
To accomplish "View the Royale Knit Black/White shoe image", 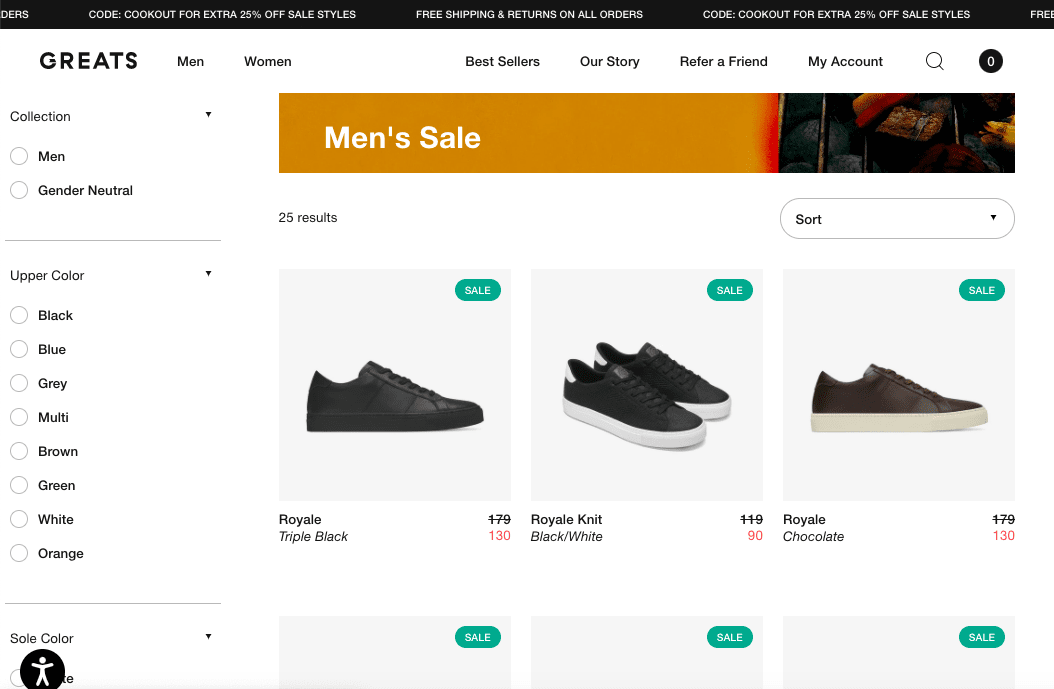I will pos(647,385).
